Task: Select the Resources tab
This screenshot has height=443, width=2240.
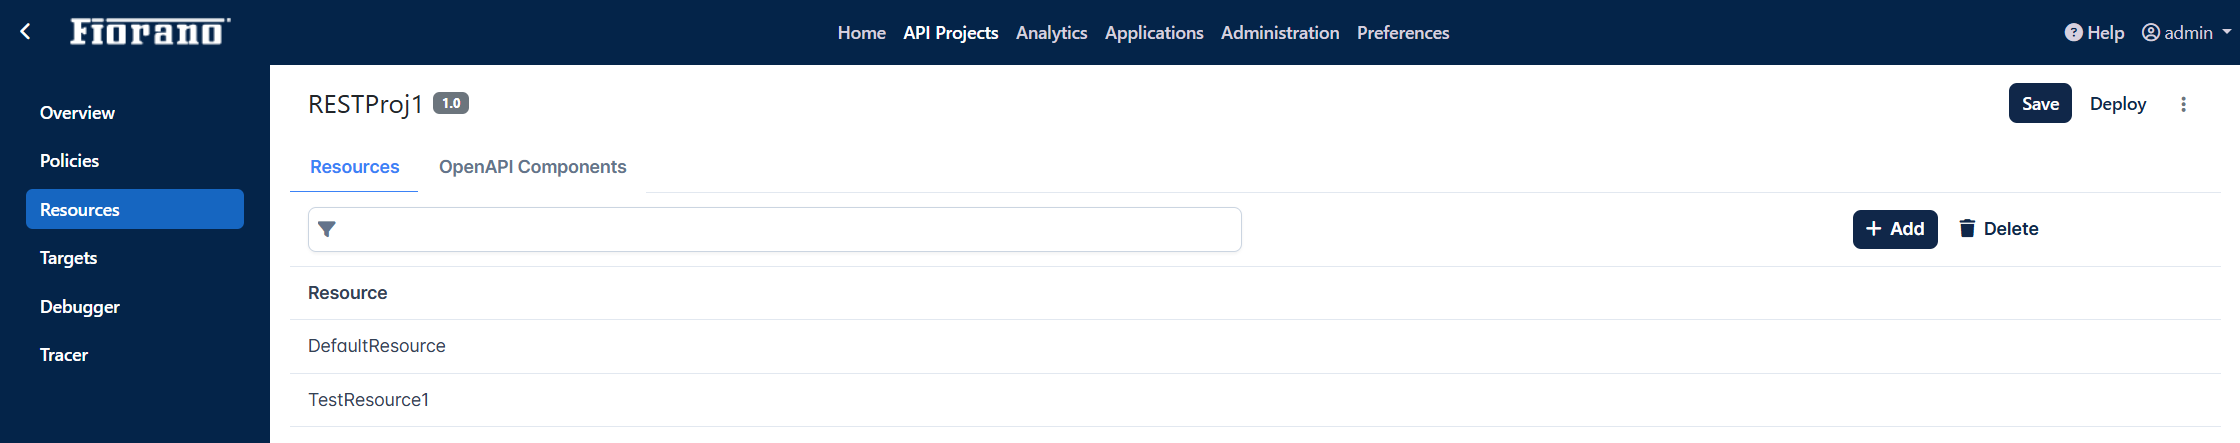Action: [x=354, y=167]
